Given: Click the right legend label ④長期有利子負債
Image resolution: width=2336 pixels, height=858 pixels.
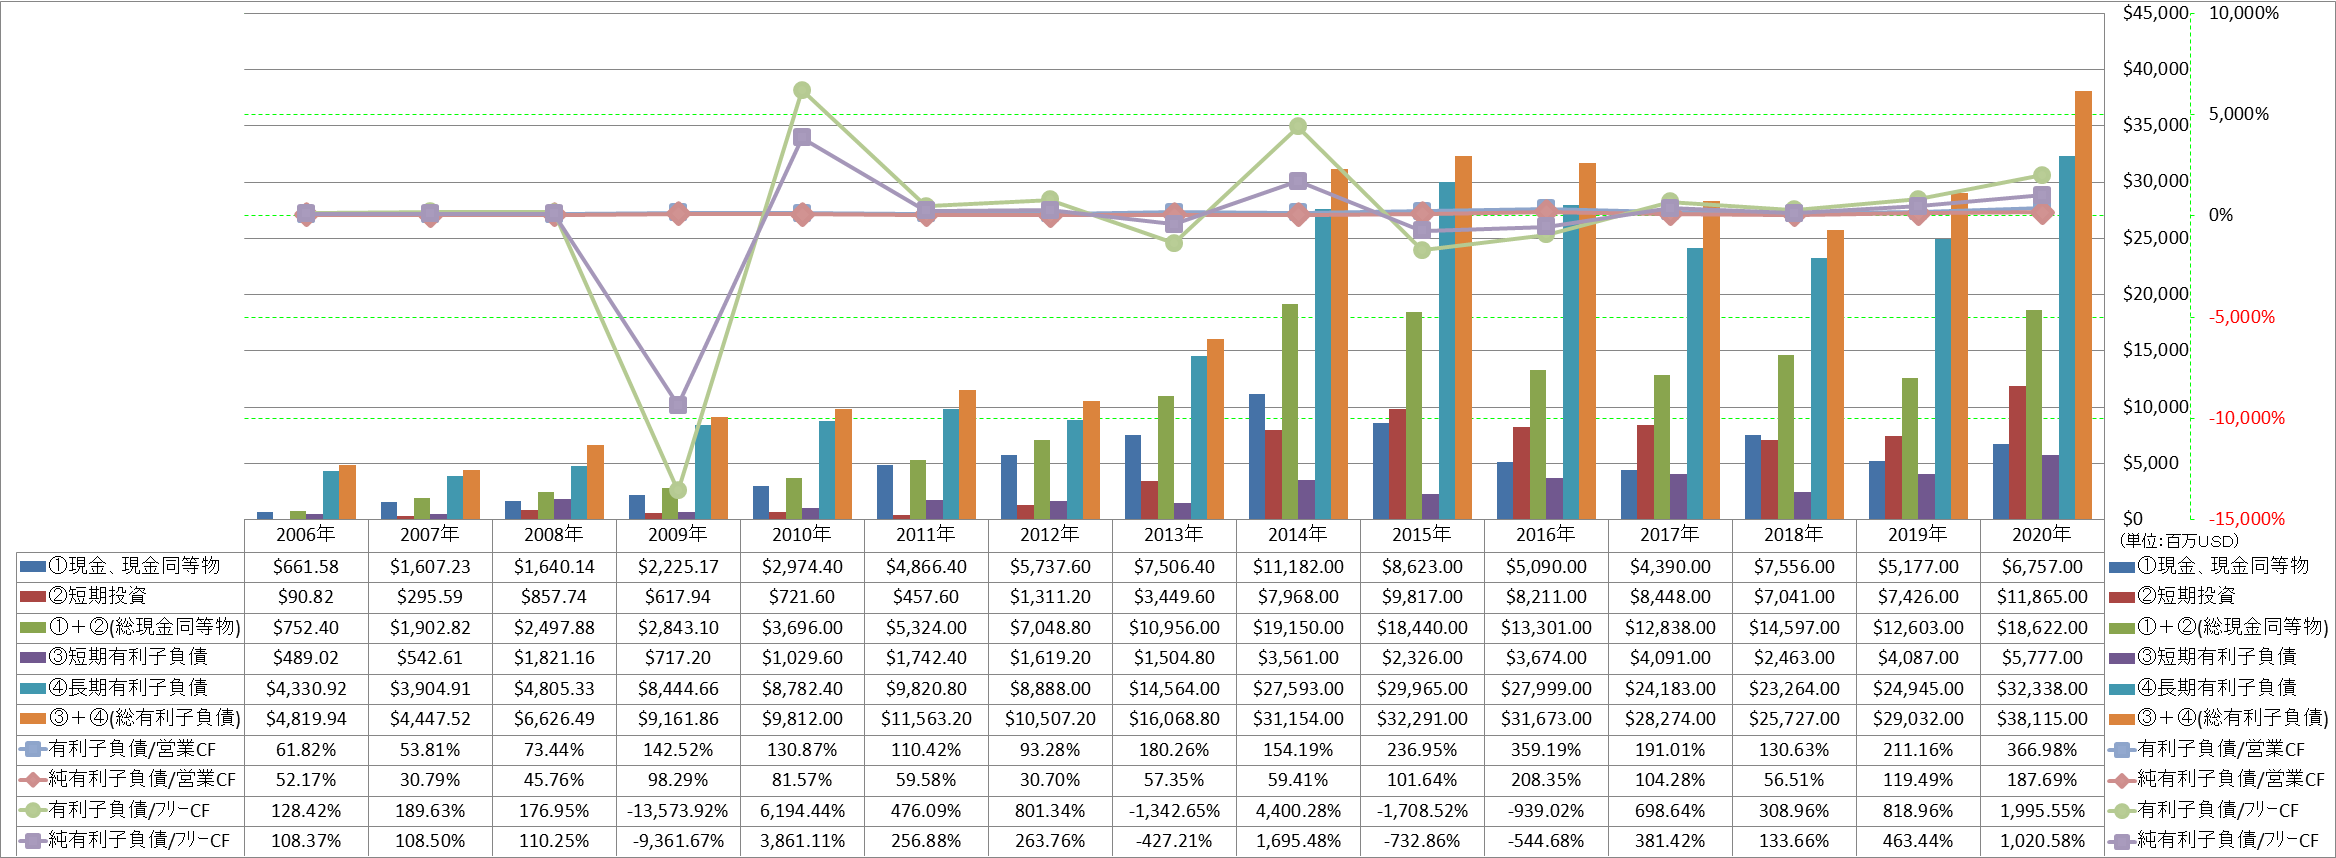Looking at the screenshot, I should 2217,688.
